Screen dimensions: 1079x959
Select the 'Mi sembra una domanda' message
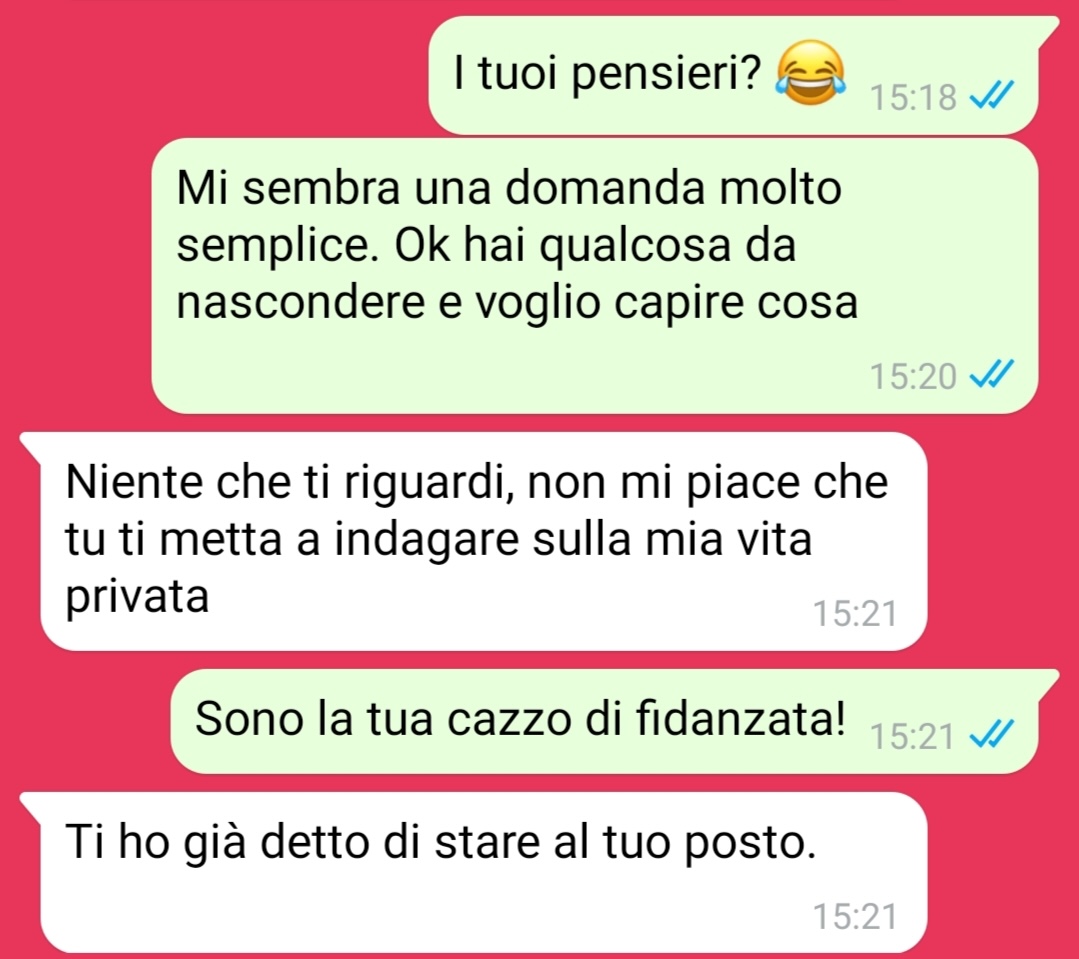tap(595, 276)
